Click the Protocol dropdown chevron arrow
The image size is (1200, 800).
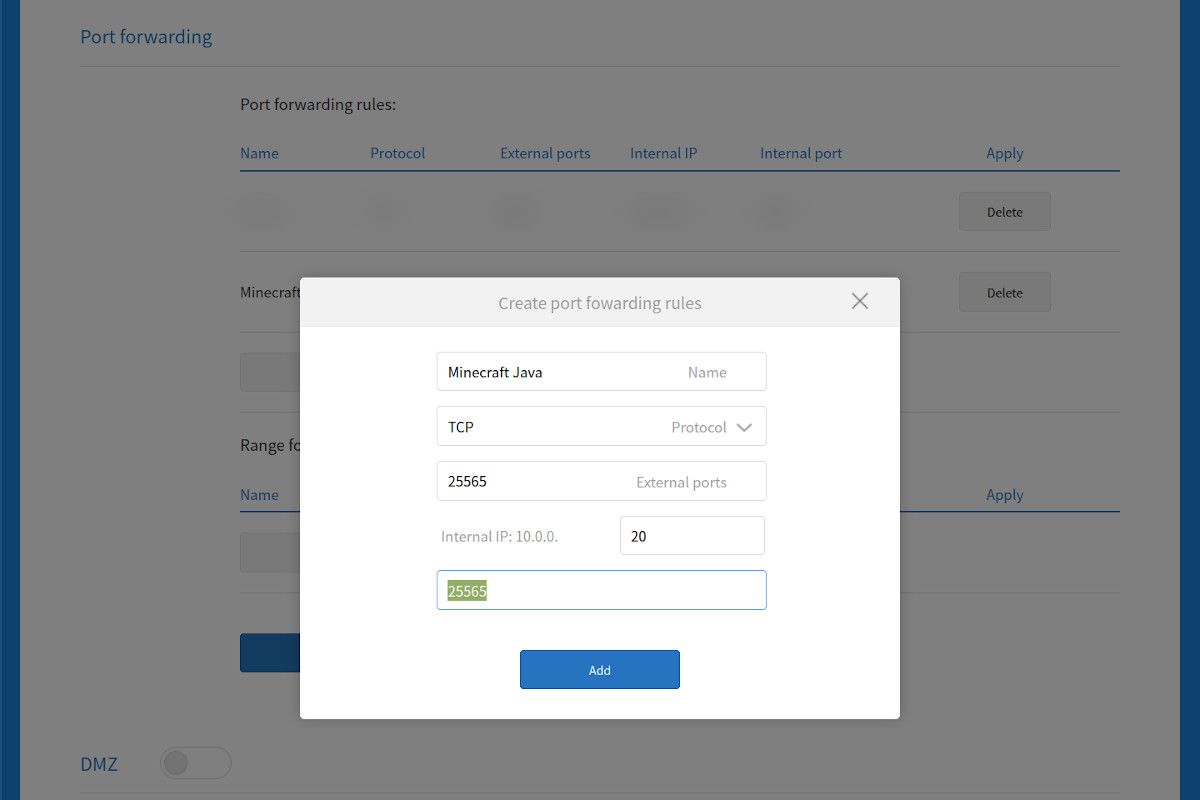tap(744, 427)
